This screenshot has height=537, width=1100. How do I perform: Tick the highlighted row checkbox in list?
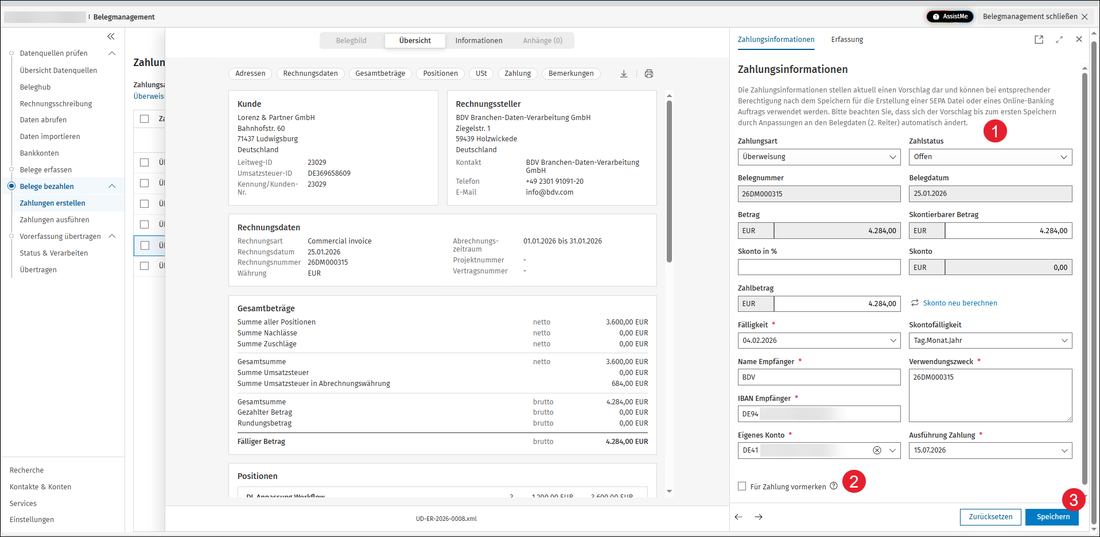(x=145, y=246)
